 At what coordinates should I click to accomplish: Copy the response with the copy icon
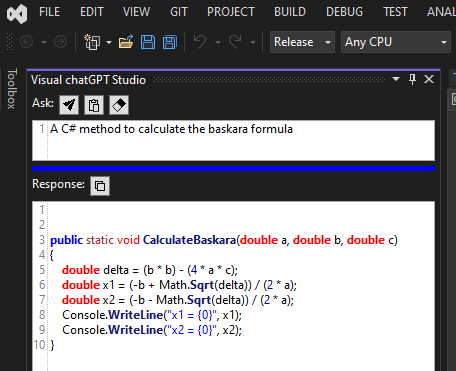point(100,186)
